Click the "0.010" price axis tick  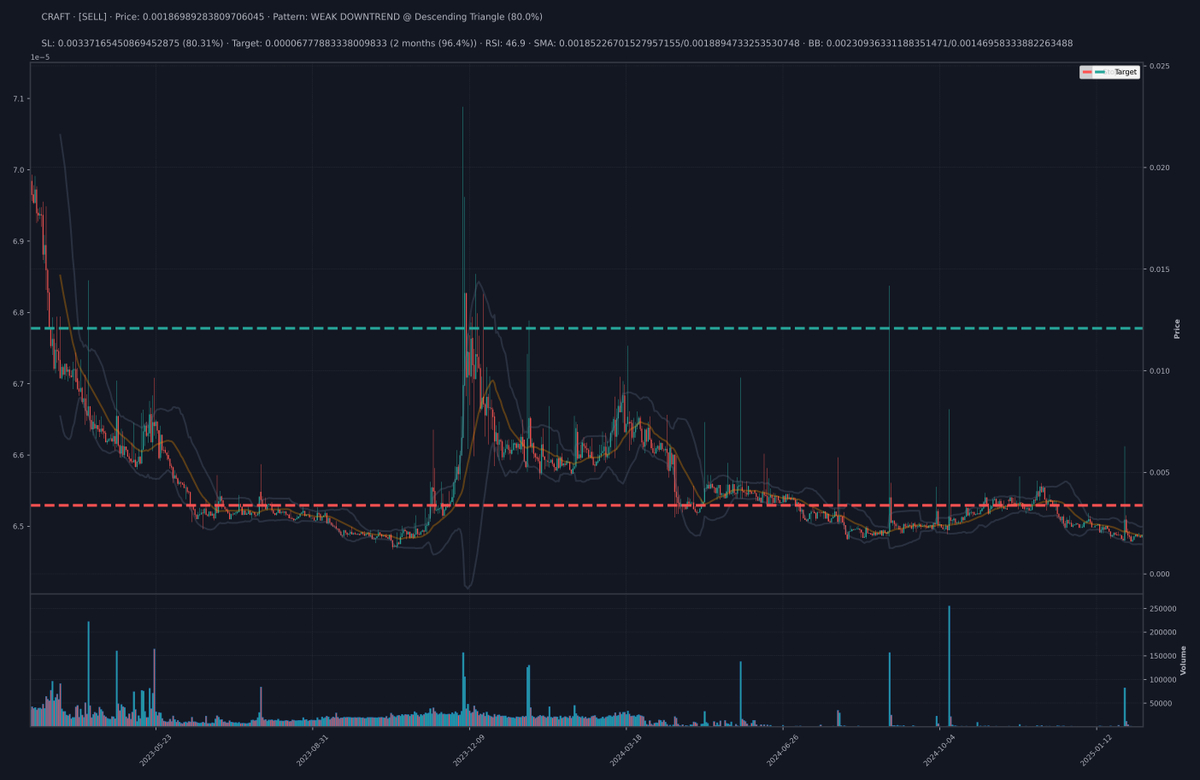coord(1159,371)
